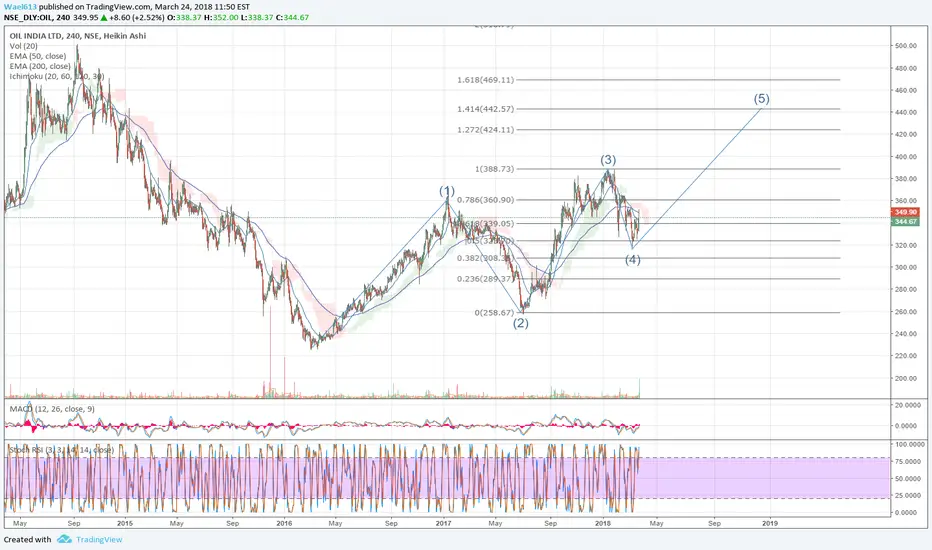Click 260.00 on the price axis
This screenshot has height=550, width=932.
click(905, 312)
